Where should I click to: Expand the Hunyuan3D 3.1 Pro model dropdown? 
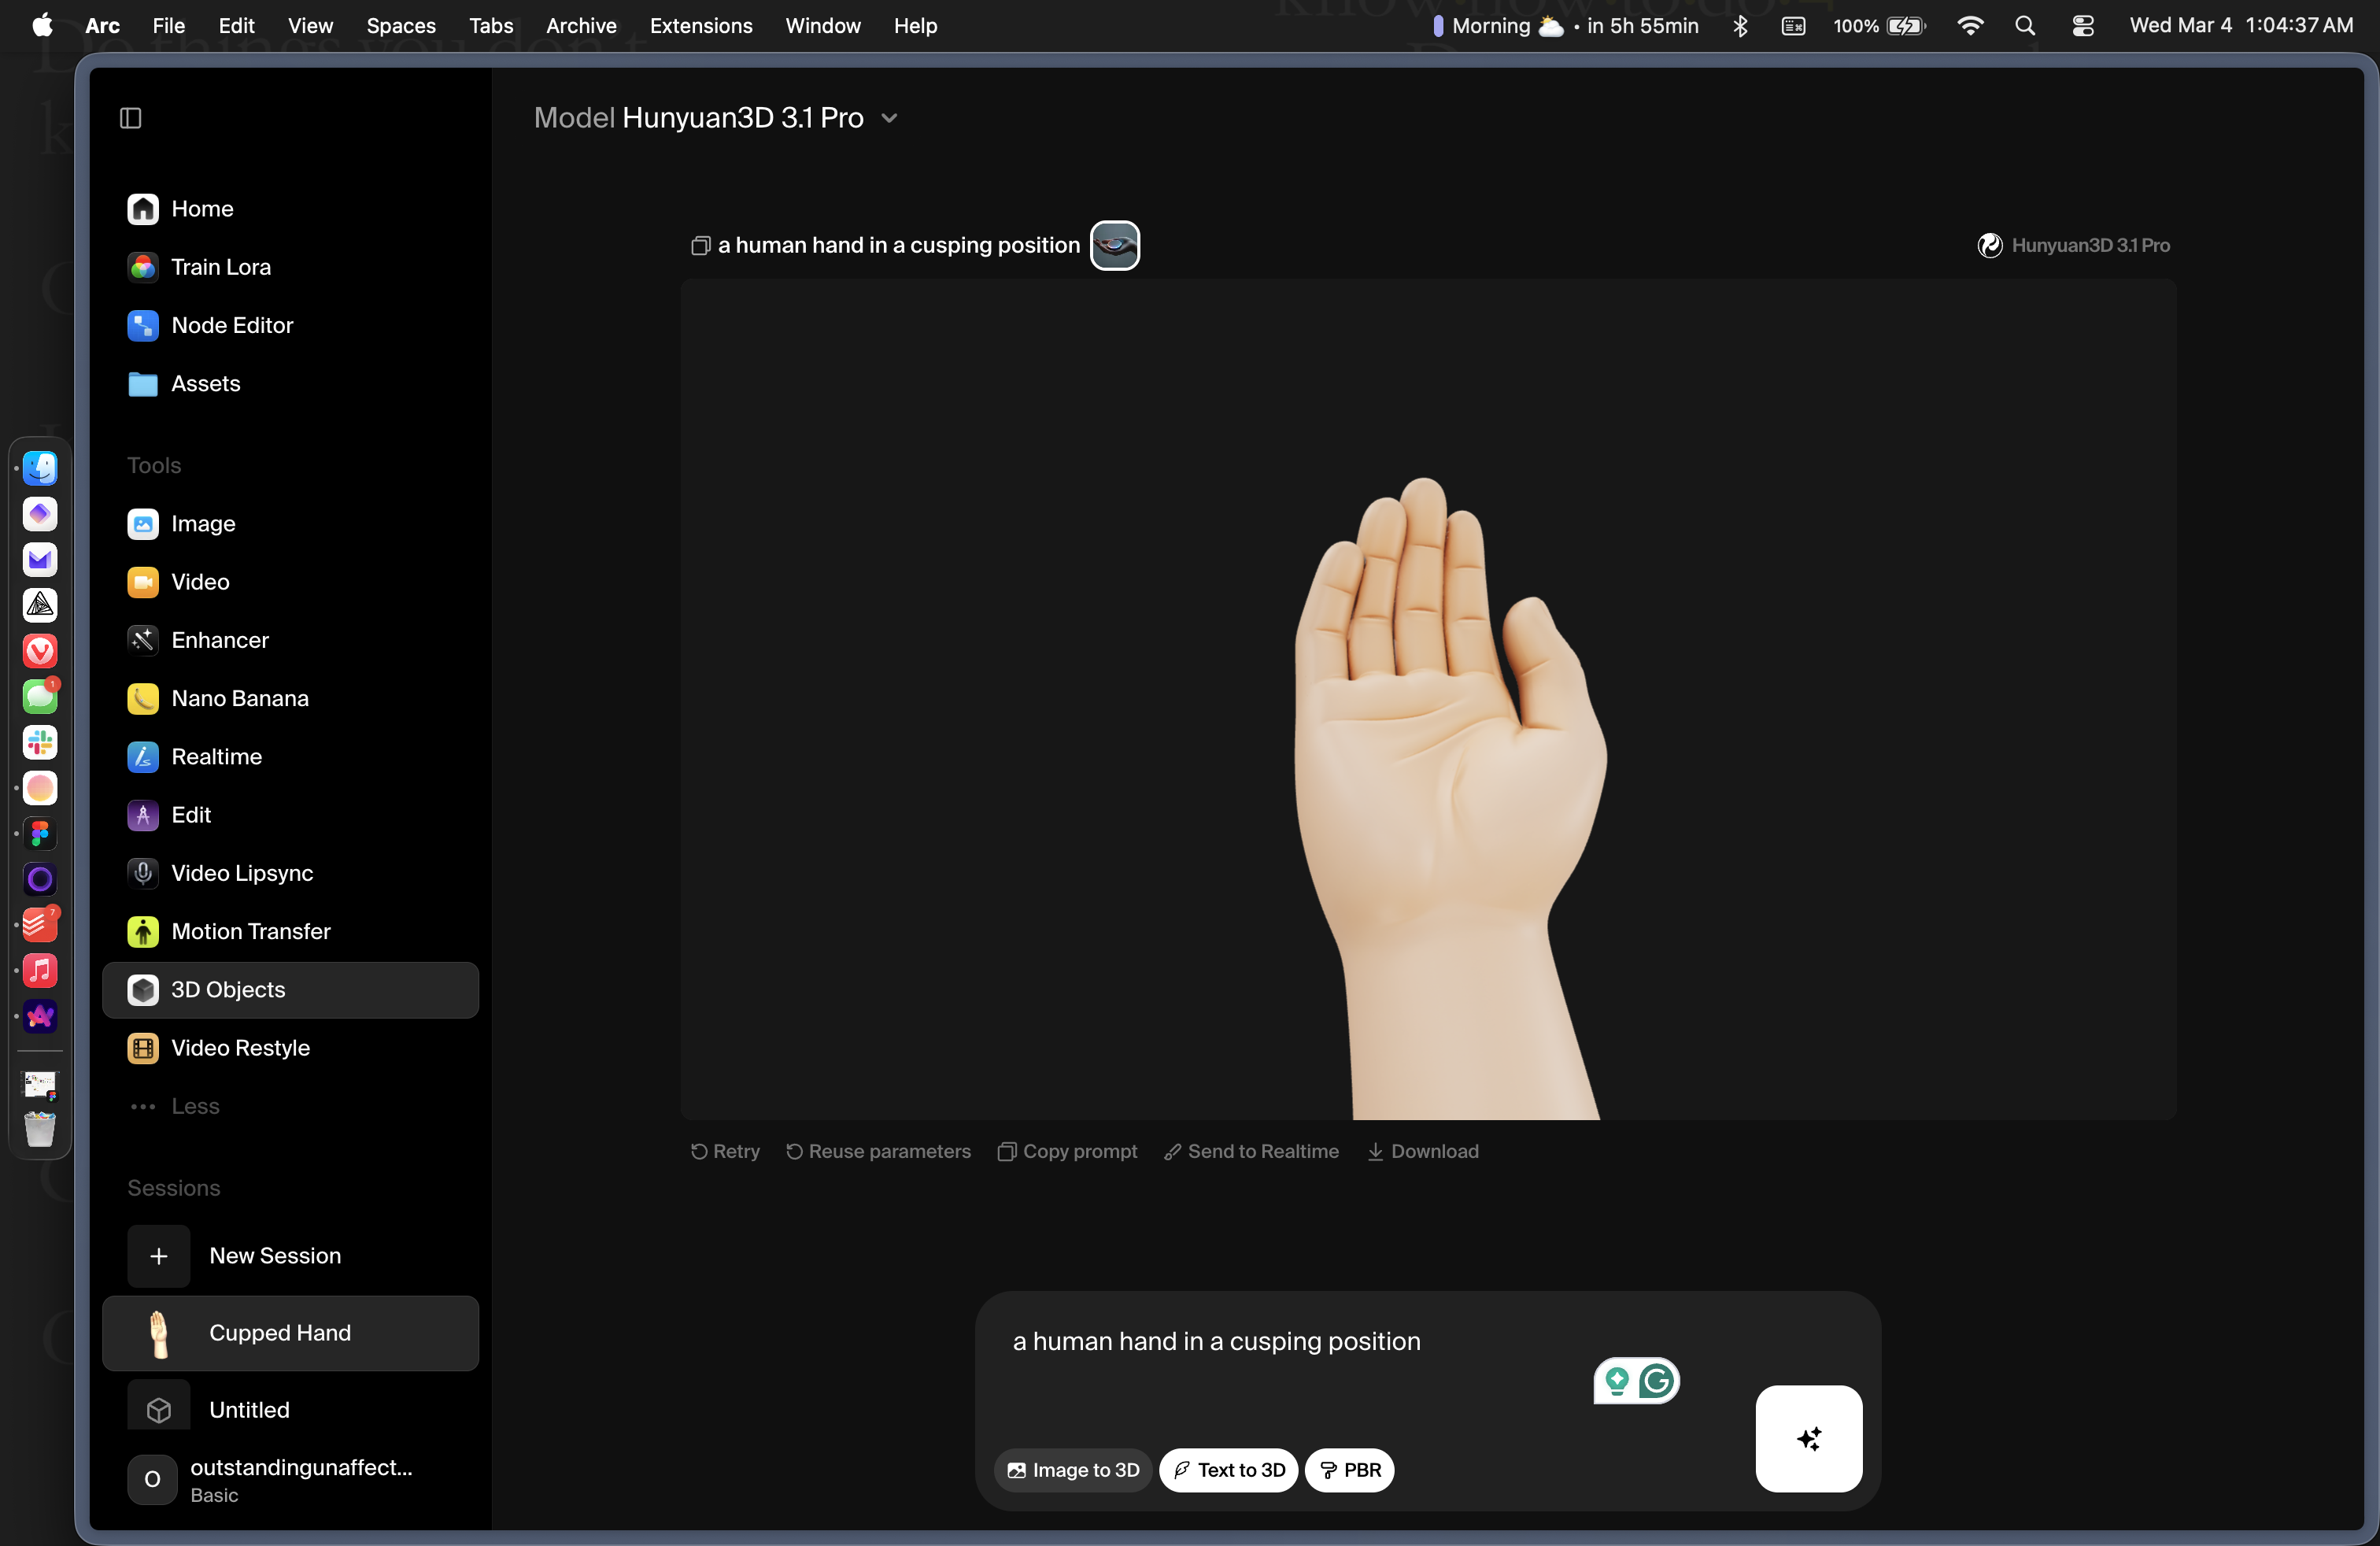889,118
